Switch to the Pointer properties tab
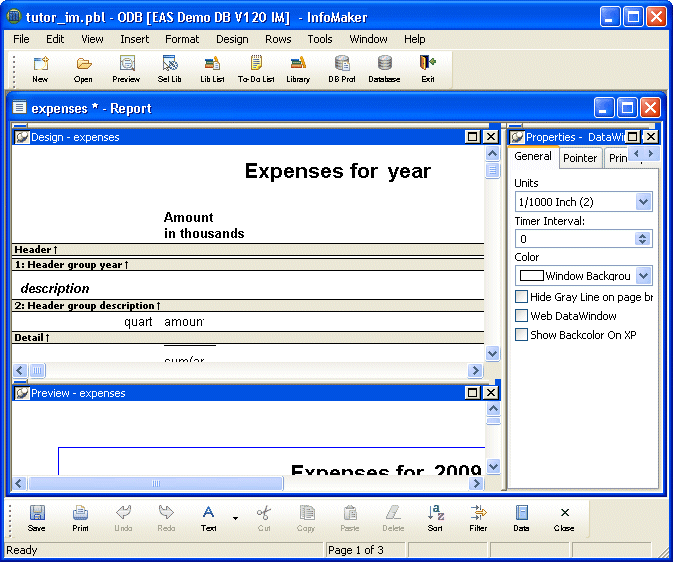The height and width of the screenshot is (562, 673). pos(580,158)
